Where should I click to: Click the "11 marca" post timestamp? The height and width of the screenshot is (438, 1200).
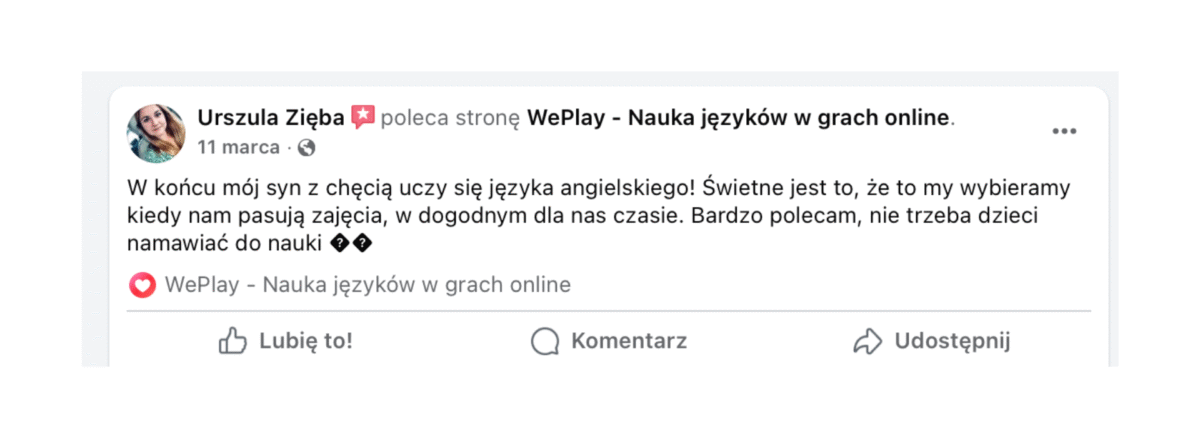[238, 148]
